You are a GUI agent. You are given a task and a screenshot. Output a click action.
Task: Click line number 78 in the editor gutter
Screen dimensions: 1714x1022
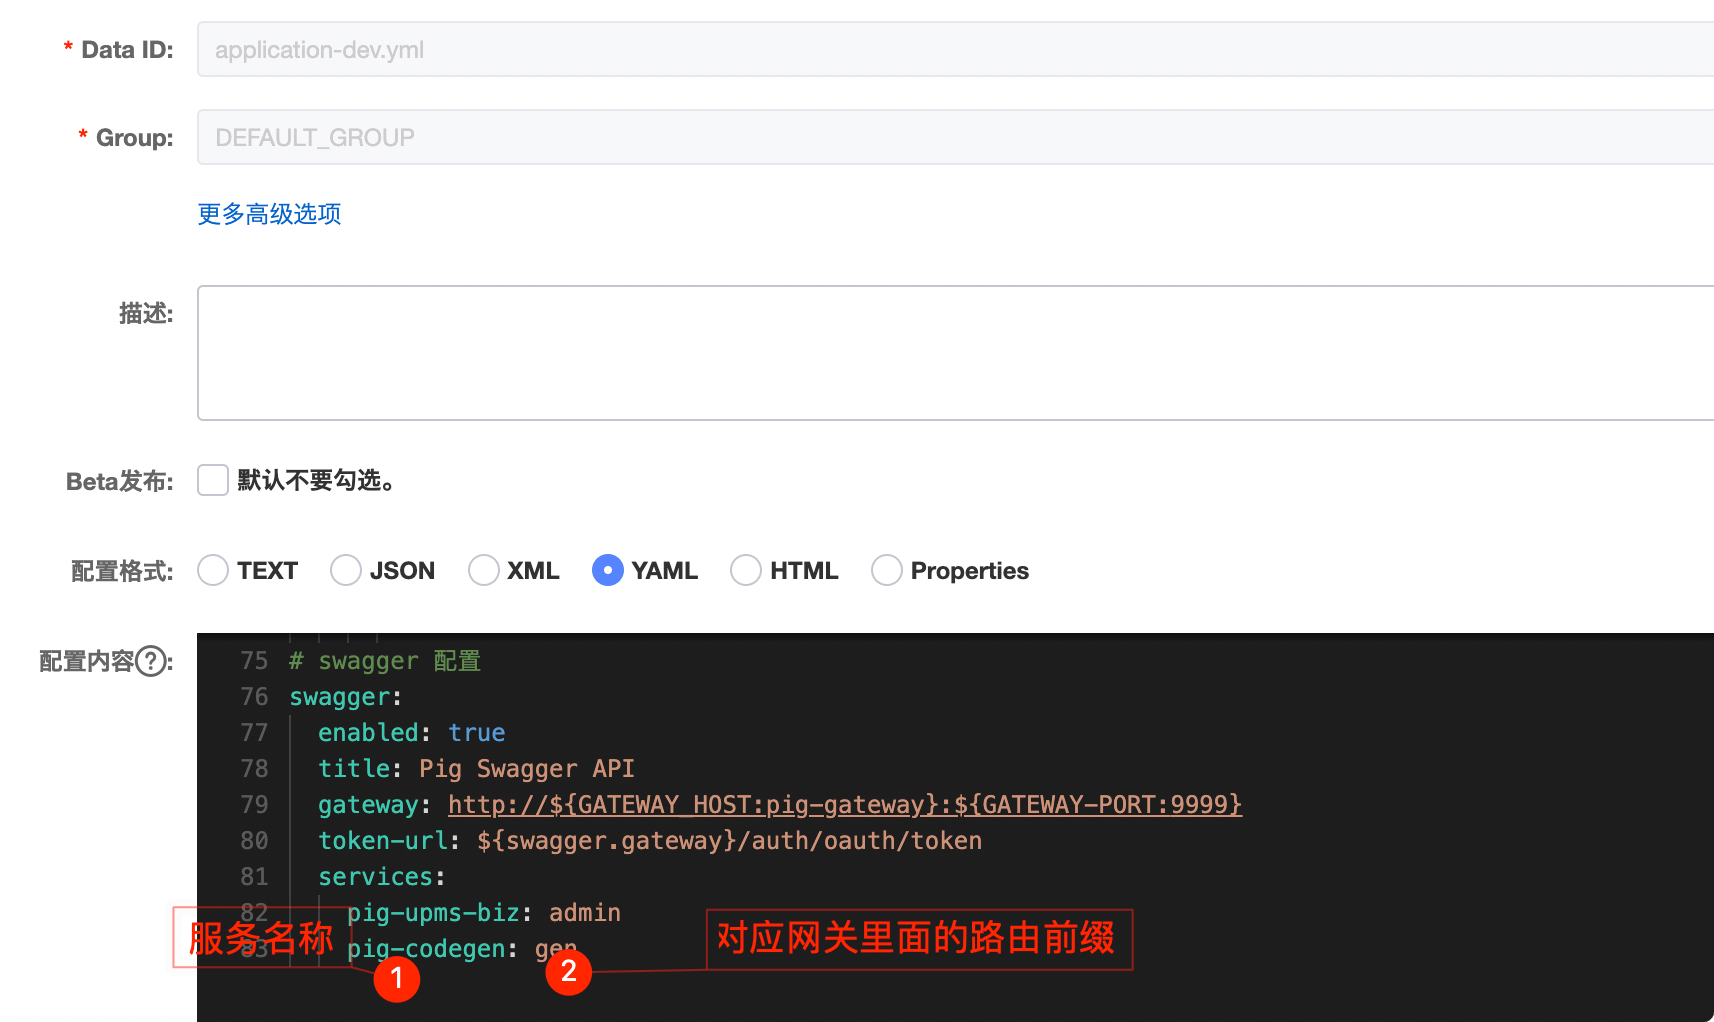[x=254, y=769]
